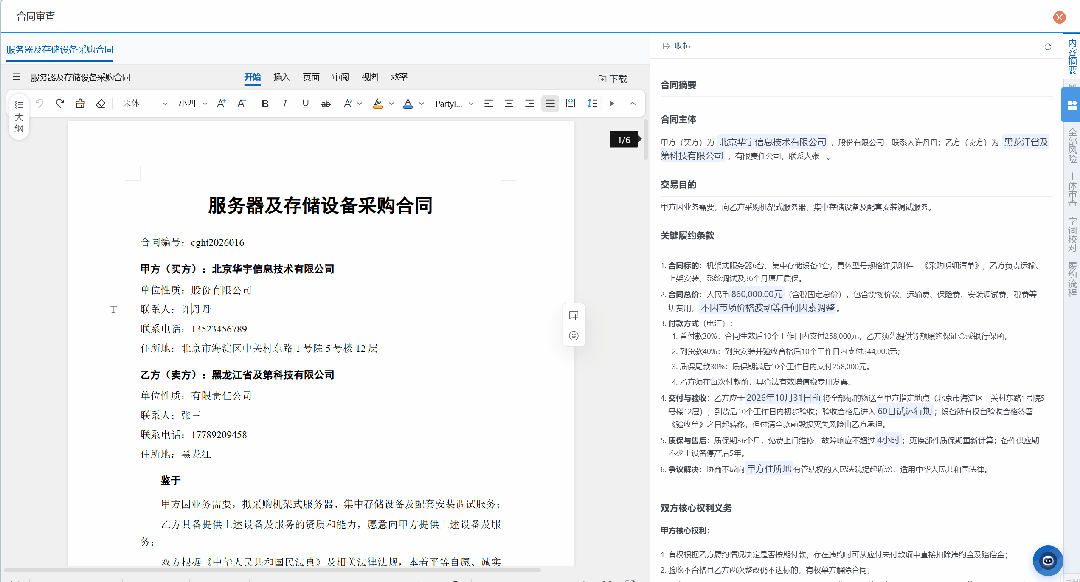Close the contract review window

pyautogui.click(x=1059, y=17)
